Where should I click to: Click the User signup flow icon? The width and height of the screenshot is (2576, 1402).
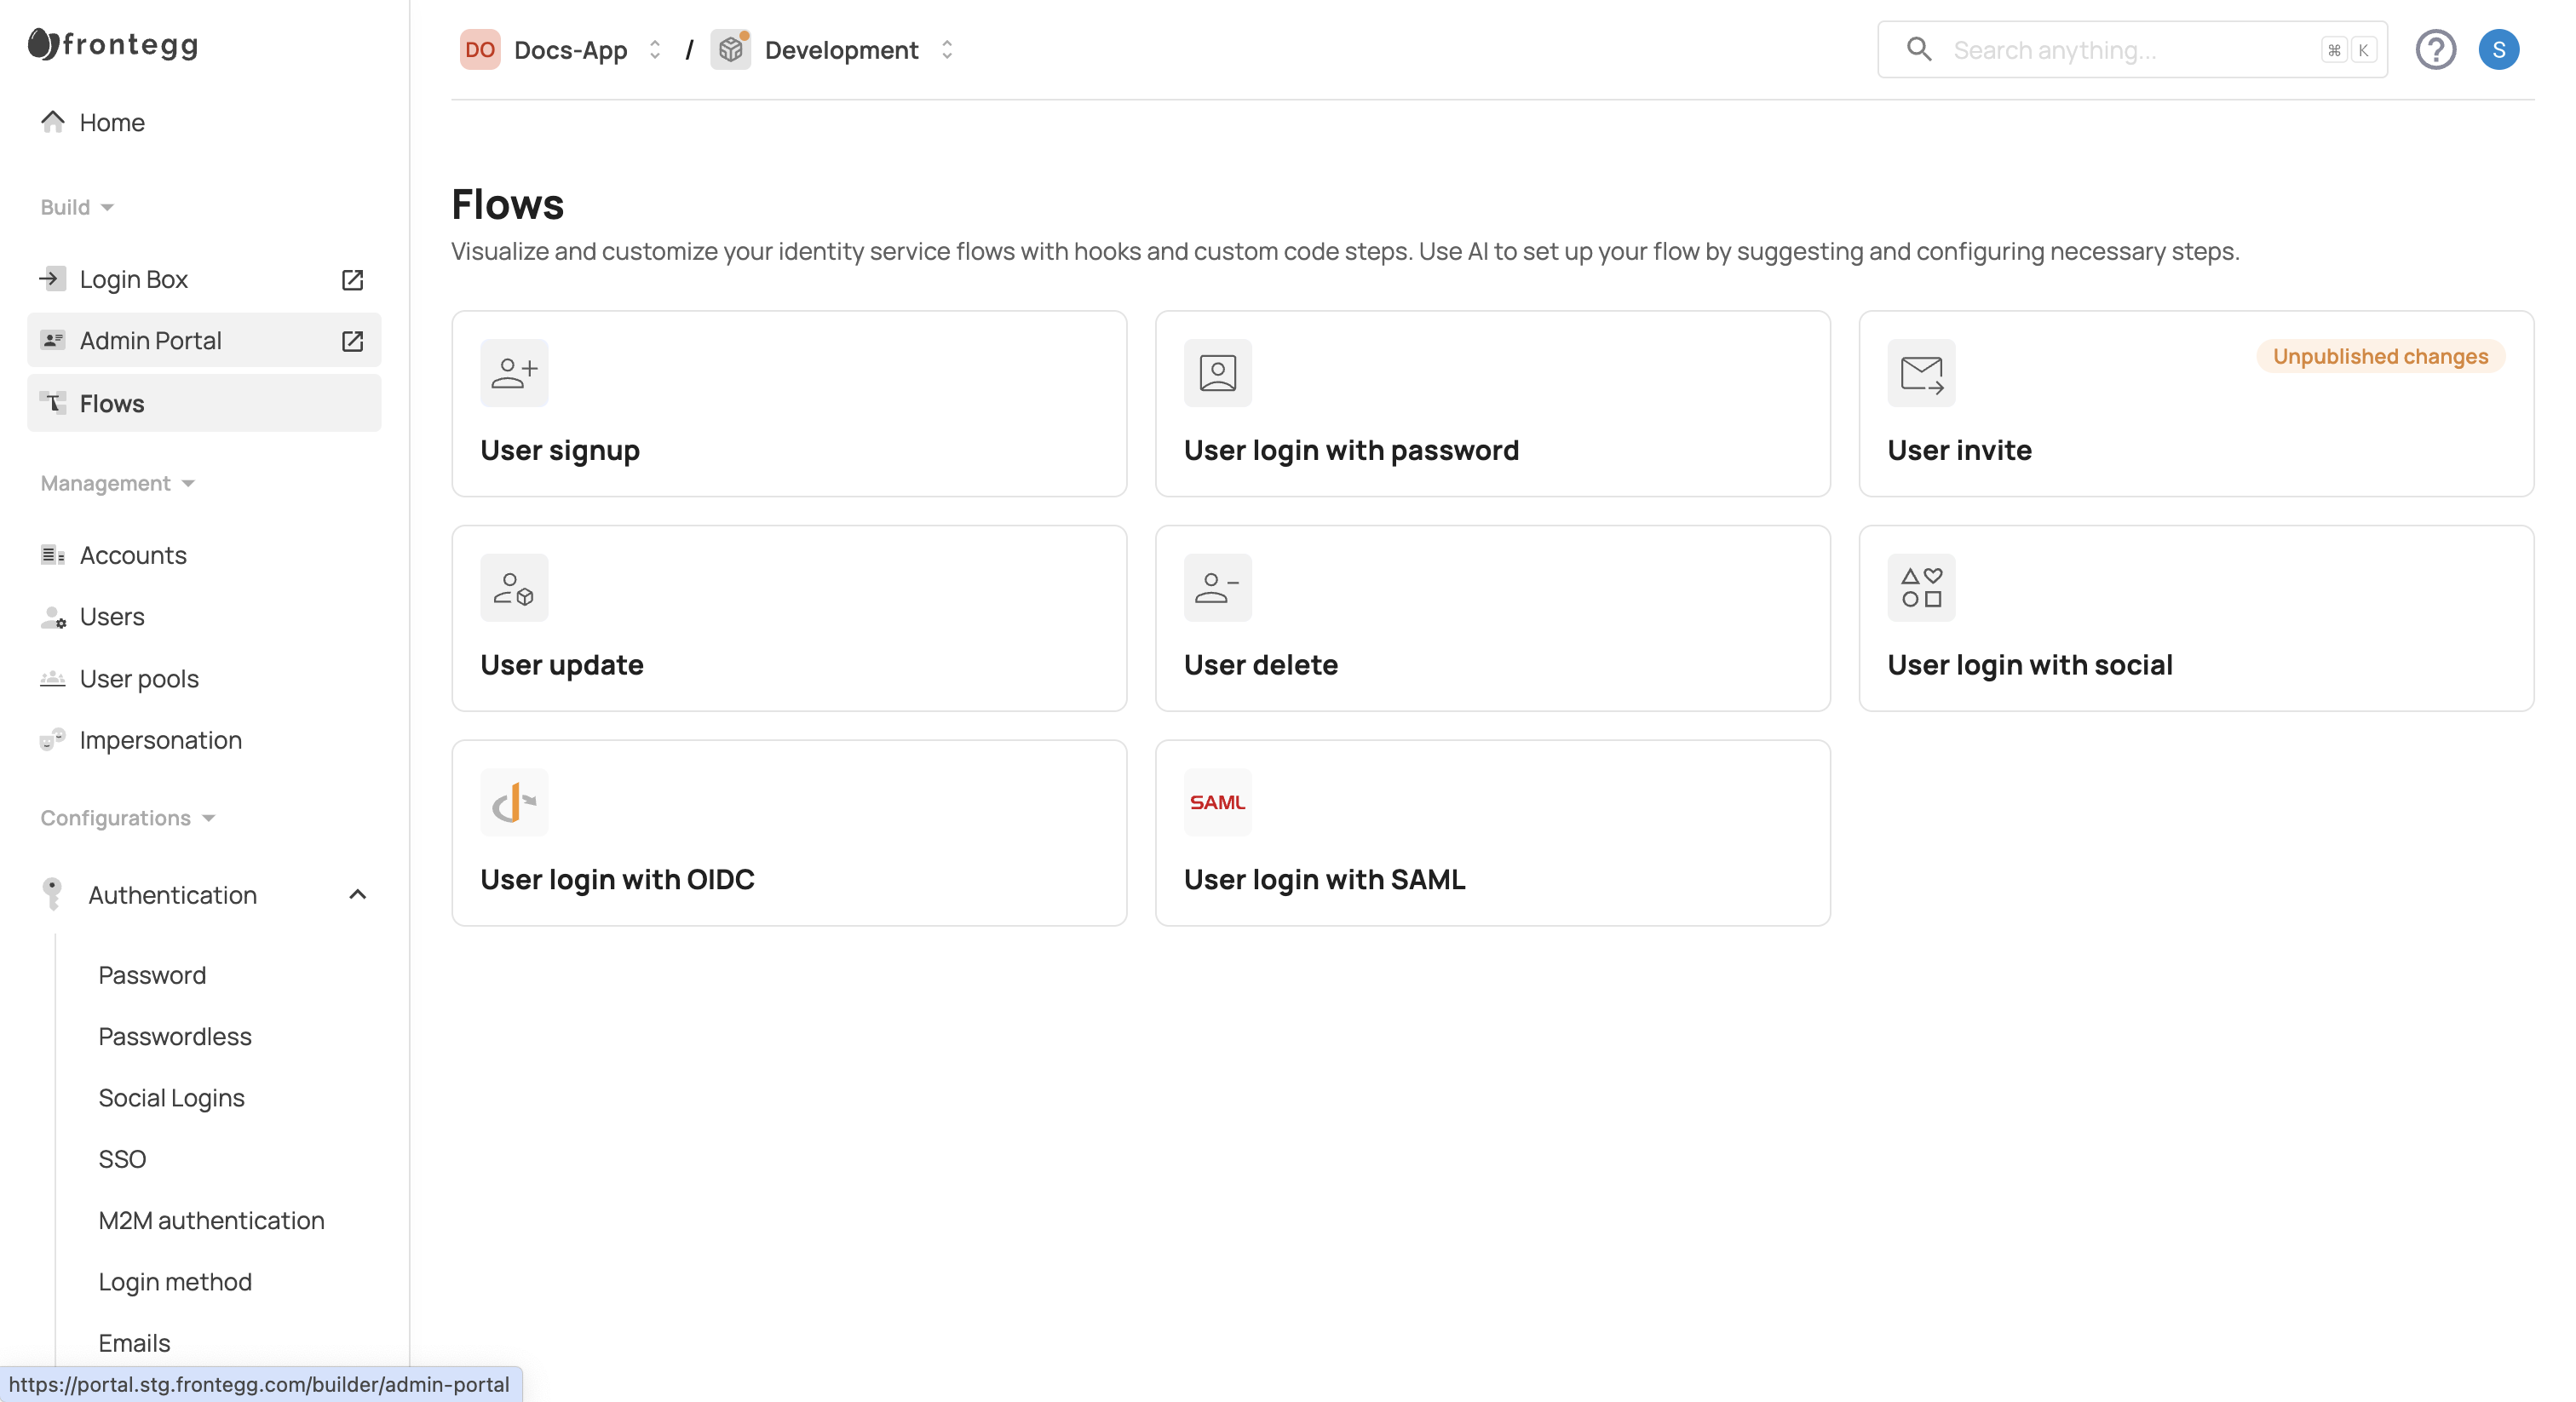(514, 373)
